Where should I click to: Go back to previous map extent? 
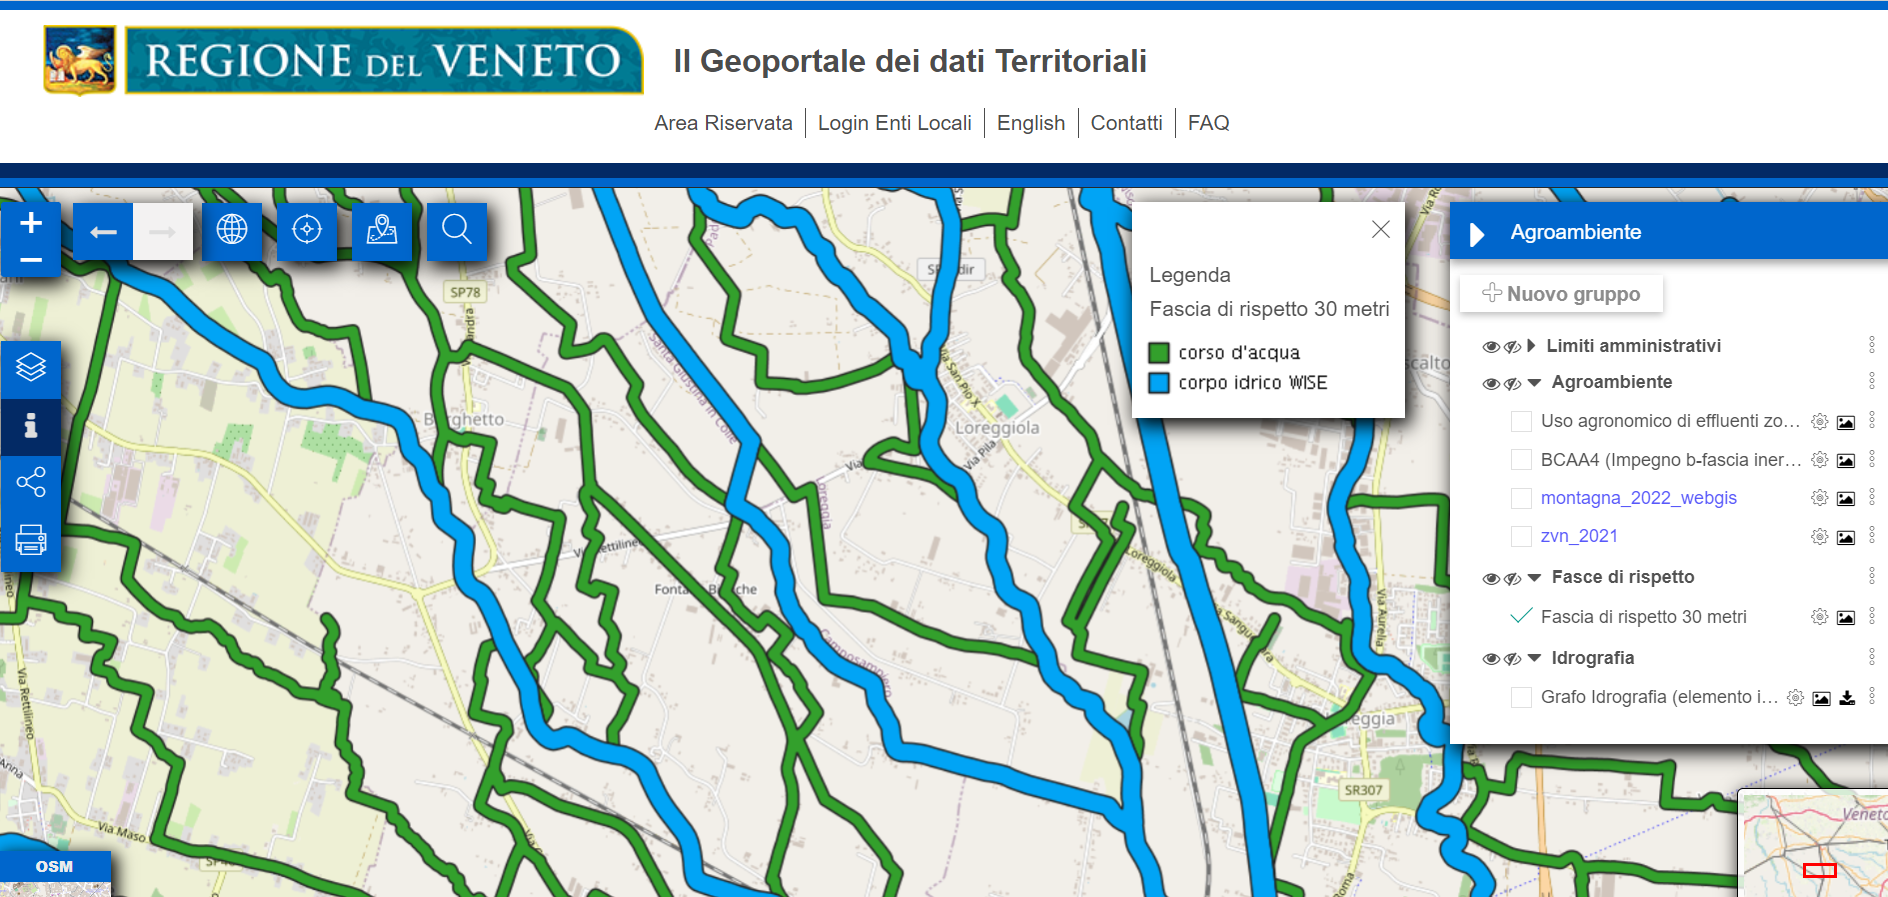(x=103, y=232)
